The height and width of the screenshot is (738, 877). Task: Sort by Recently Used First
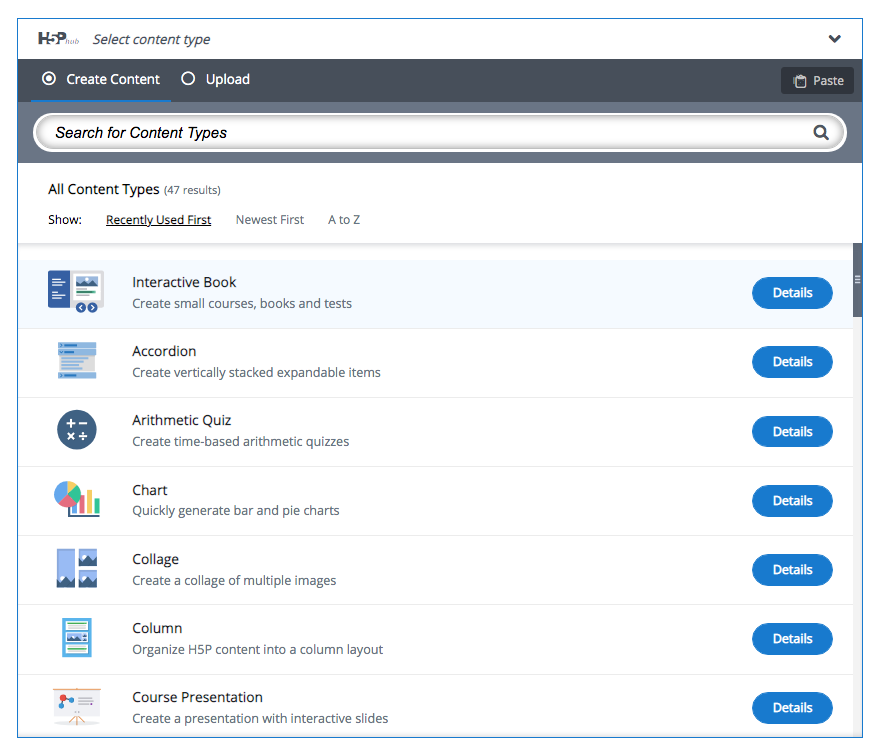pyautogui.click(x=158, y=220)
